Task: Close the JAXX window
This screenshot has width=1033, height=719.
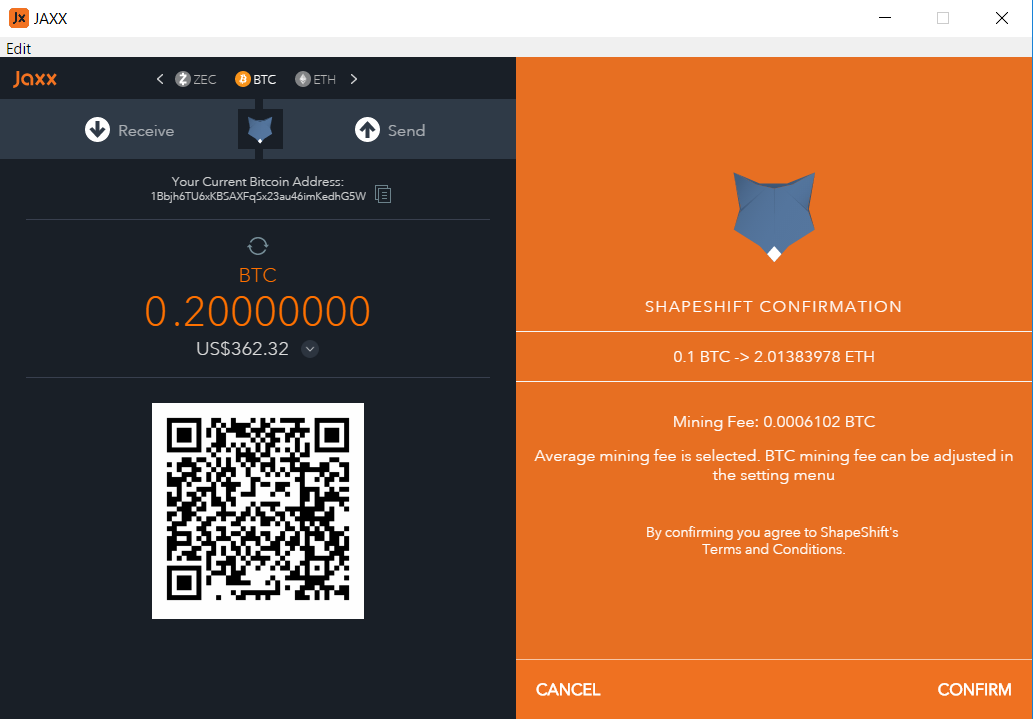Action: point(1001,18)
